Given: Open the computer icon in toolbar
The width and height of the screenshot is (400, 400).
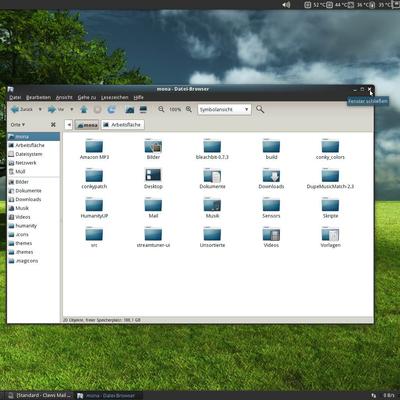Looking at the screenshot, I should point(143,109).
